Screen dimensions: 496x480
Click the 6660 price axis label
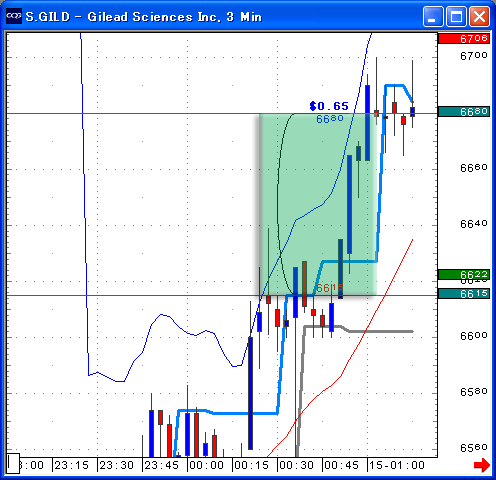474,168
